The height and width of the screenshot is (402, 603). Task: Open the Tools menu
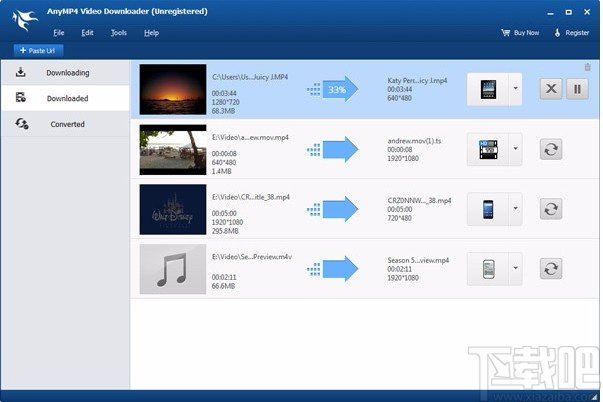[x=118, y=33]
